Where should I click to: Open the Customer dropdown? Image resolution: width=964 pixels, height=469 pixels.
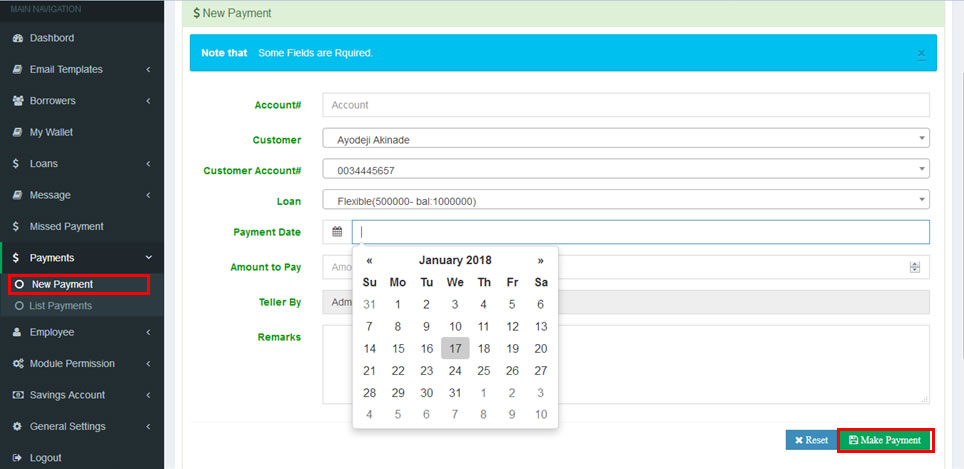[625, 140]
